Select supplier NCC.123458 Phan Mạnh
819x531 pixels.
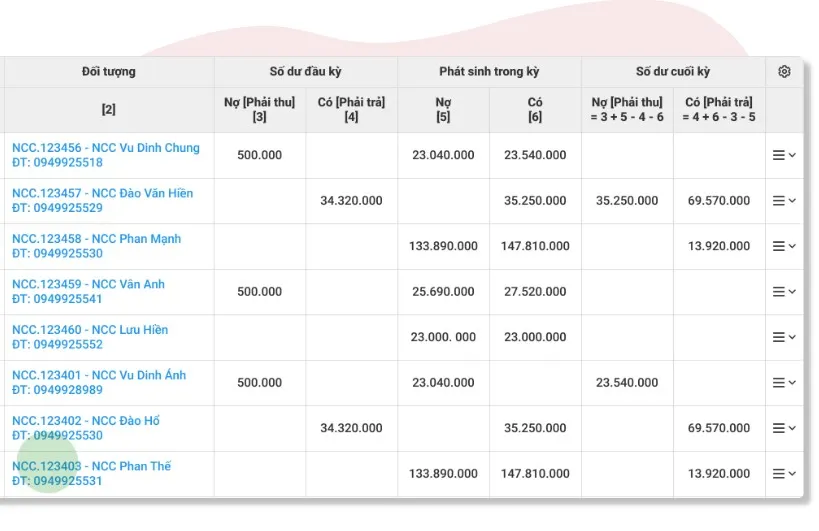[x=96, y=239]
